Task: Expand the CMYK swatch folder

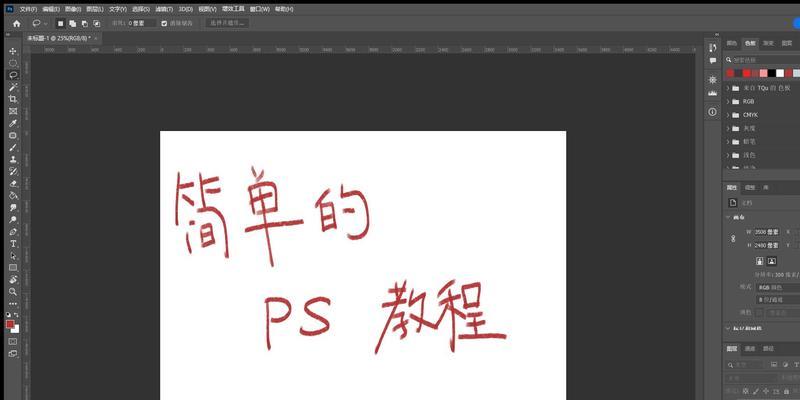Action: pyautogui.click(x=728, y=115)
